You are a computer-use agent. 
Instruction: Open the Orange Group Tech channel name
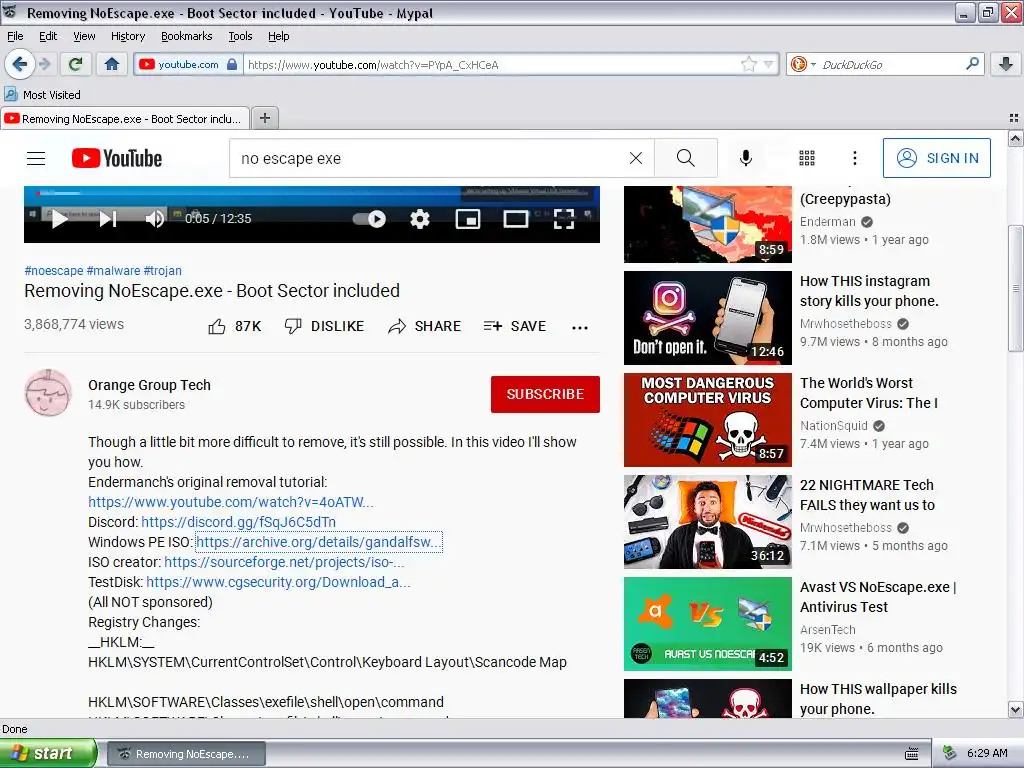(150, 385)
